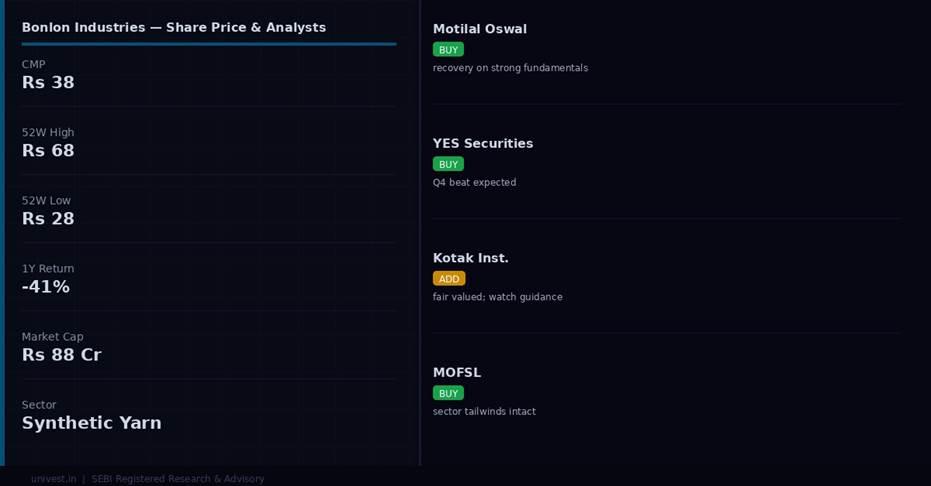Select the 52W High label
931x486 pixels.
[48, 132]
